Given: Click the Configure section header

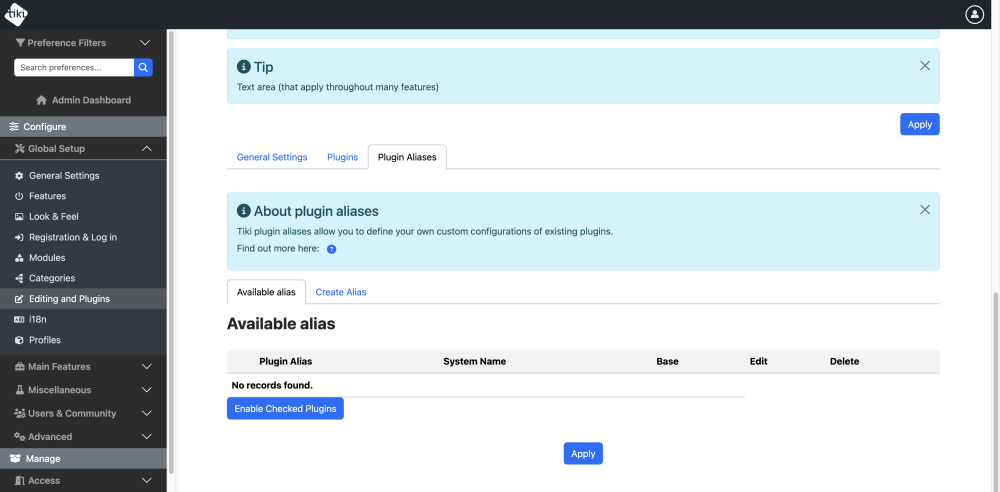Looking at the screenshot, I should click(83, 126).
